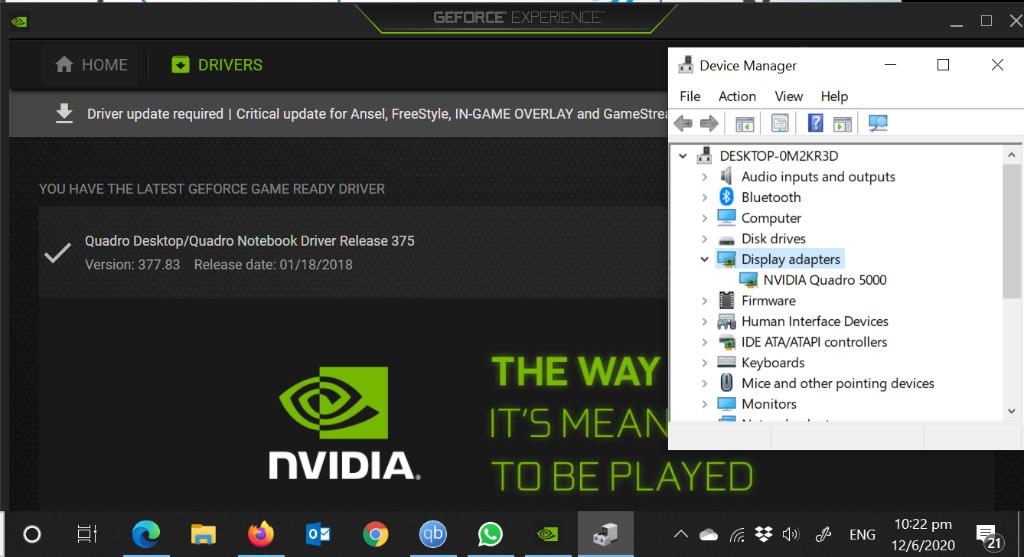The width and height of the screenshot is (1024, 557).
Task: Launch Microsoft Edge from the taskbar
Action: [146, 535]
